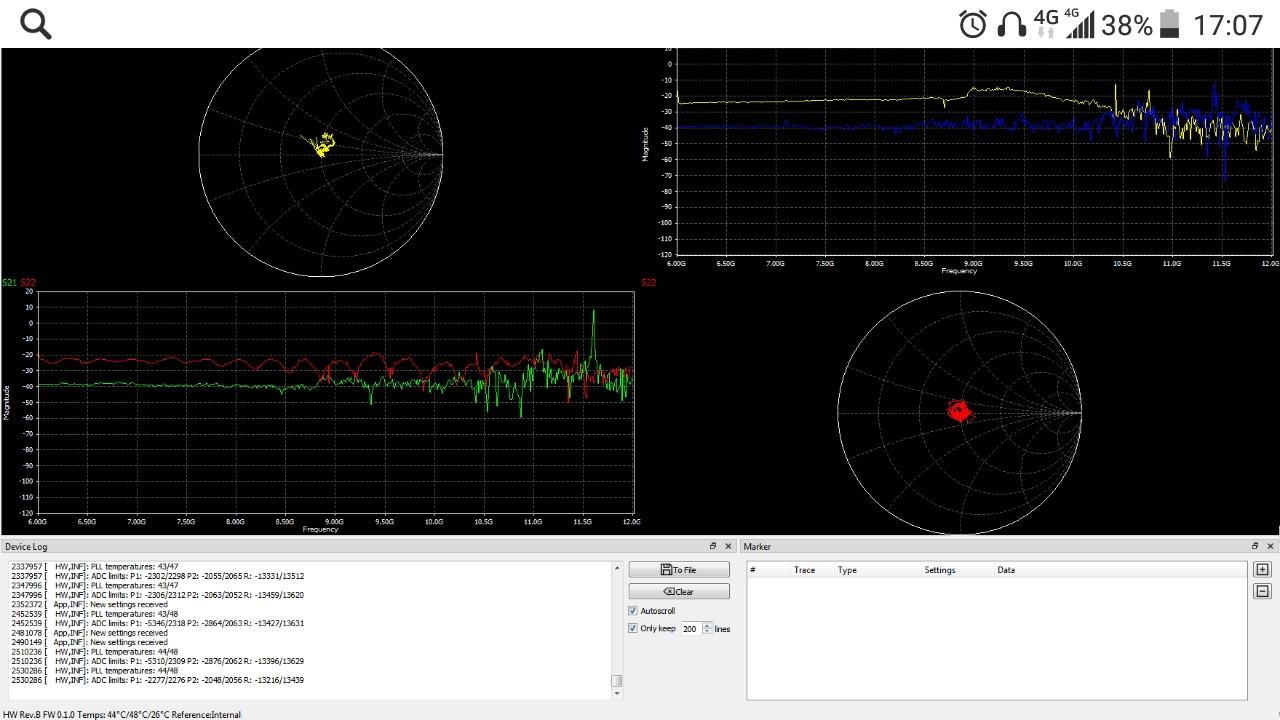The height and width of the screenshot is (720, 1280).
Task: Click the search magnifier icon
Action: pos(36,24)
